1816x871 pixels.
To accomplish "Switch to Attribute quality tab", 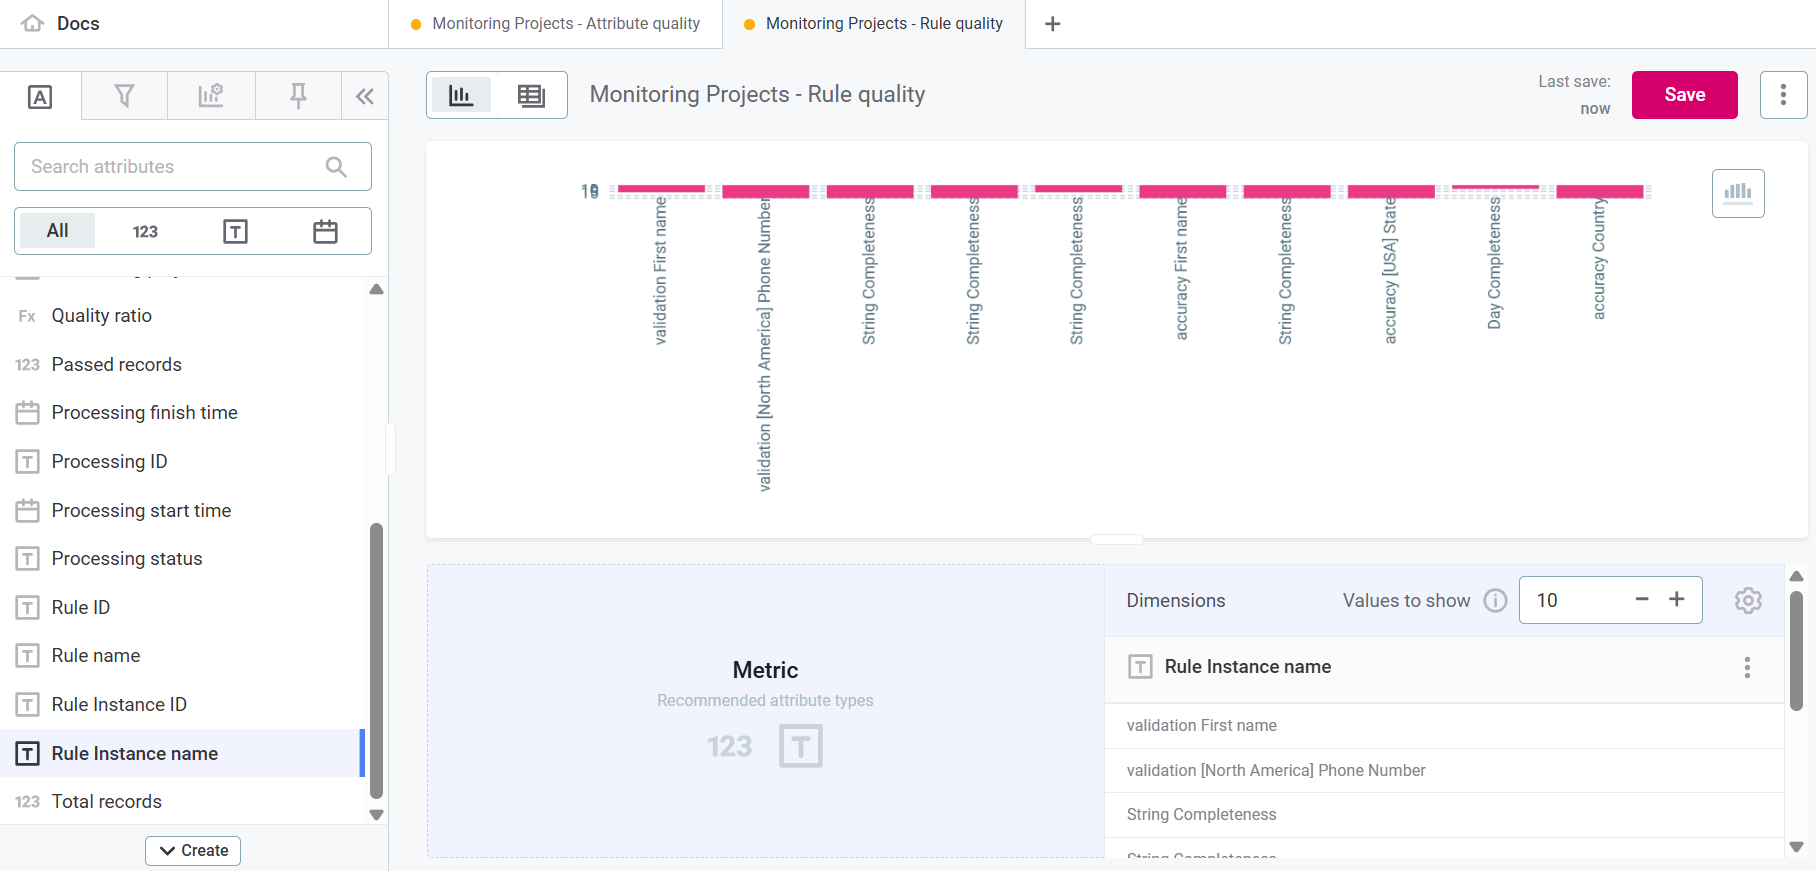I will [x=565, y=24].
